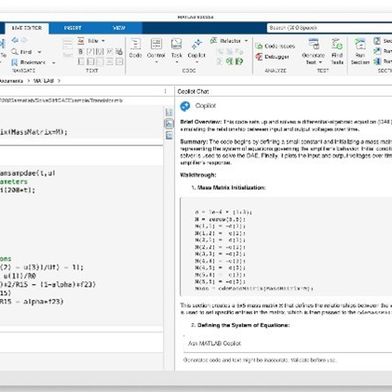This screenshot has width=392, height=392.
Task: Switch to output inline view
Action: 169,124
